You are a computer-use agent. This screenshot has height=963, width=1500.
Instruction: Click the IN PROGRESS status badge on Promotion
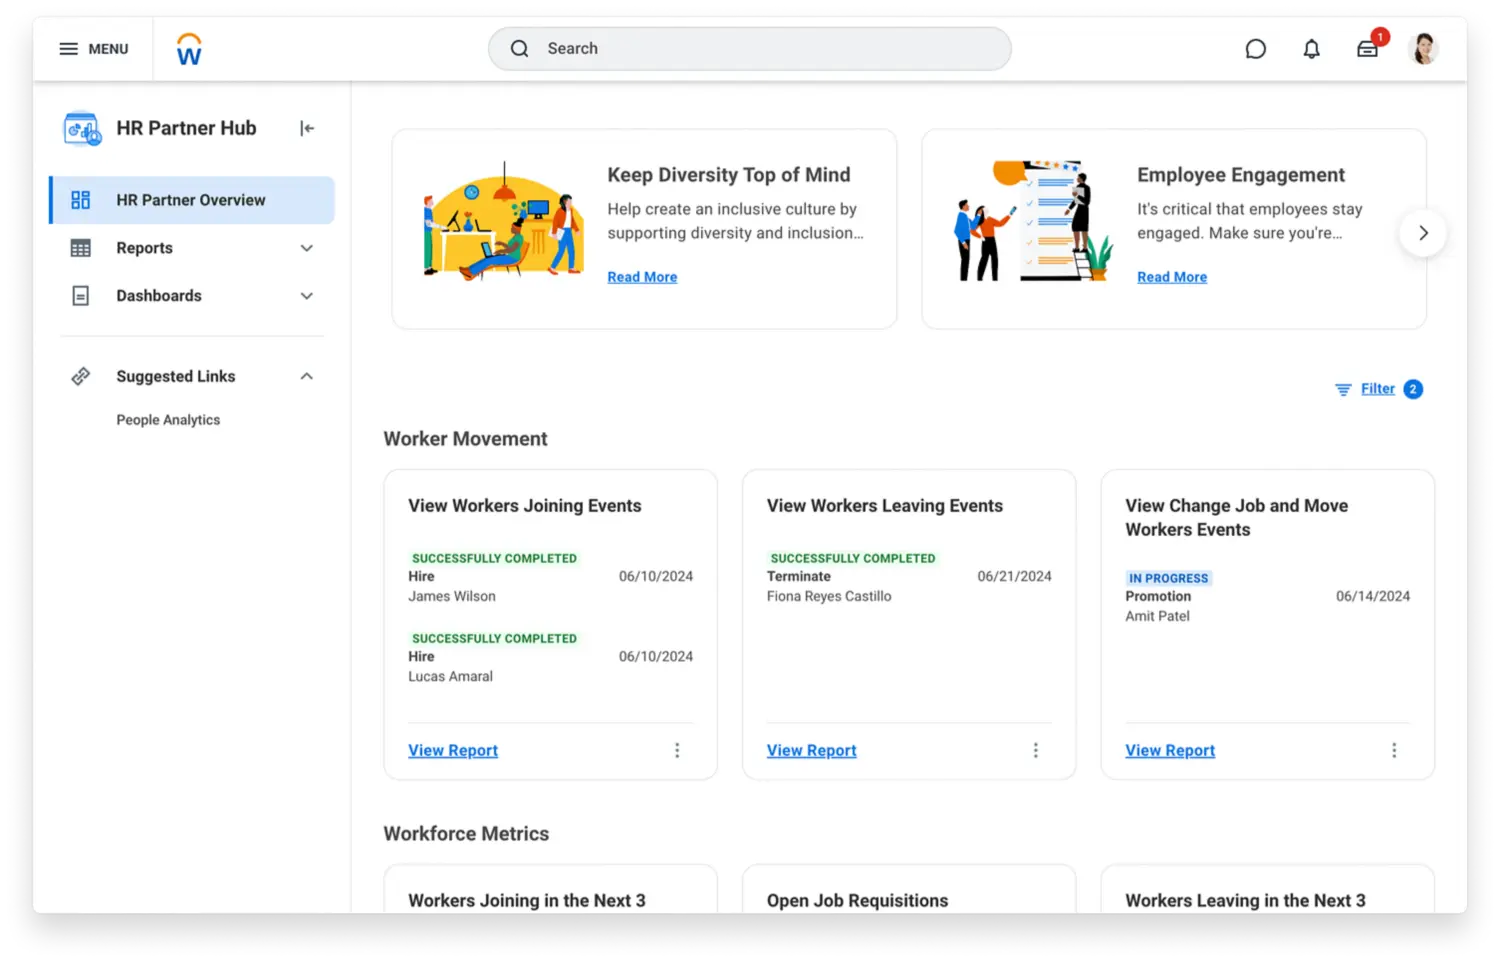click(1168, 578)
